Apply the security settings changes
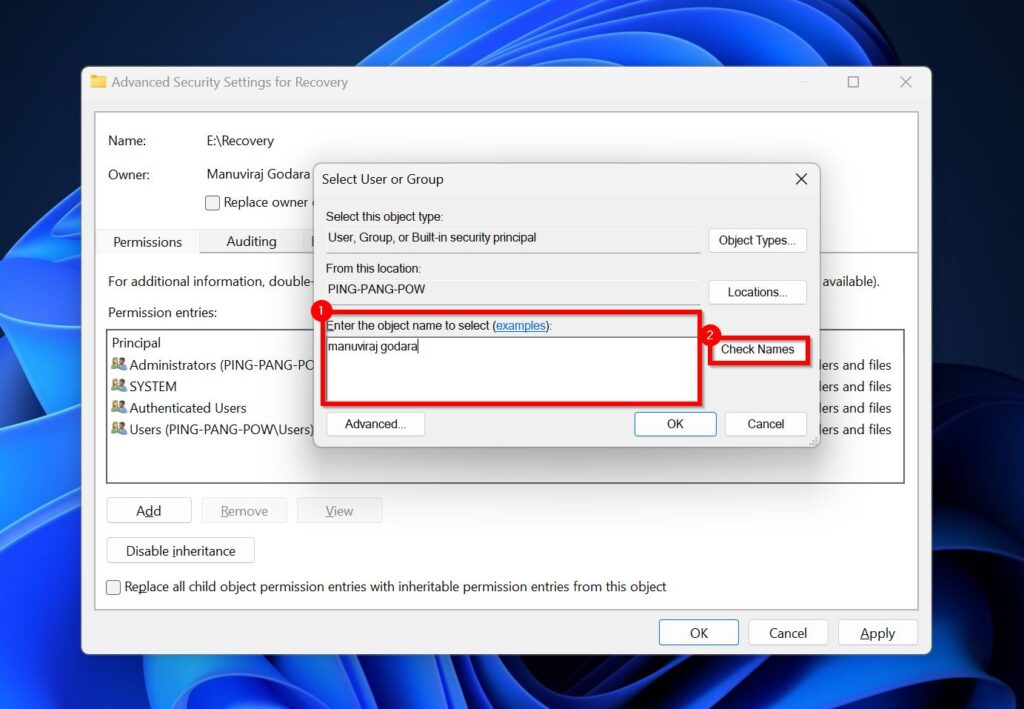Image resolution: width=1024 pixels, height=709 pixels. [x=877, y=632]
